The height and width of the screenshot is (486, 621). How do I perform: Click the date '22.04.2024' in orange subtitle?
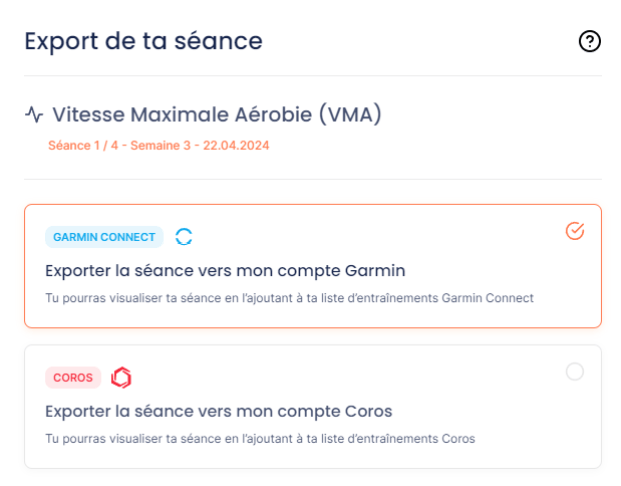click(236, 145)
